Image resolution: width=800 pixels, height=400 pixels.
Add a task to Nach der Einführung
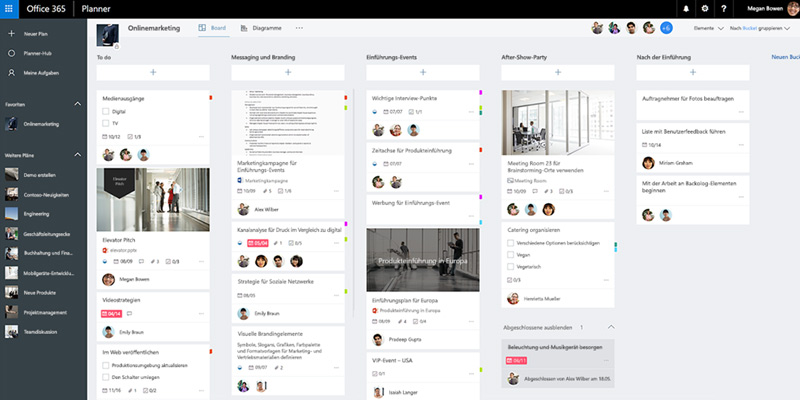pos(693,72)
